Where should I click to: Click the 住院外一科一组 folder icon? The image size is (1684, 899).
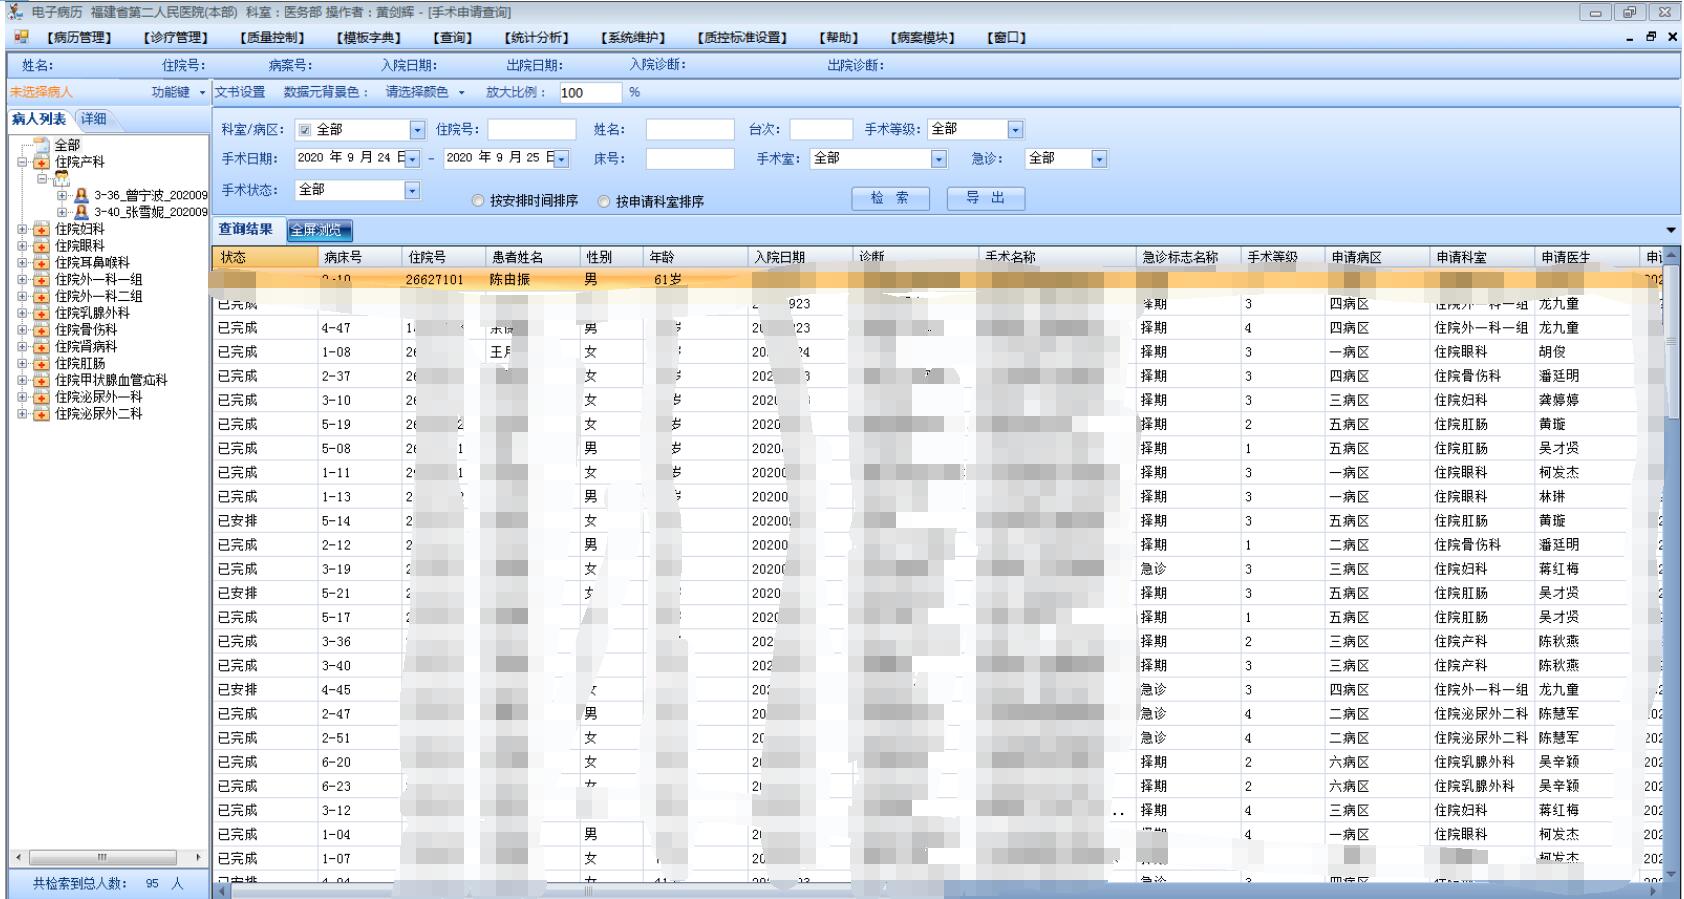click(41, 280)
